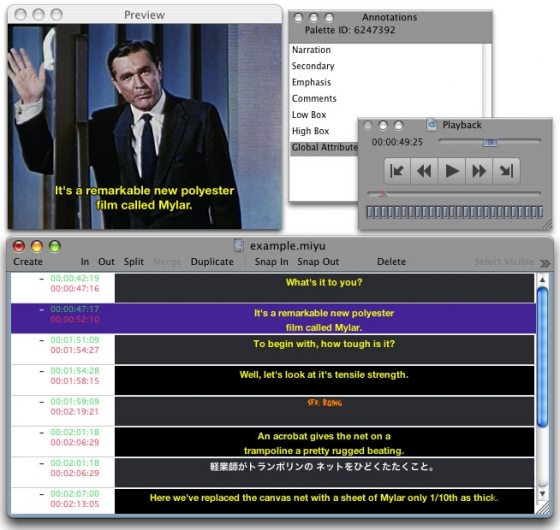Open the toolbar overflow chevron

[545, 264]
